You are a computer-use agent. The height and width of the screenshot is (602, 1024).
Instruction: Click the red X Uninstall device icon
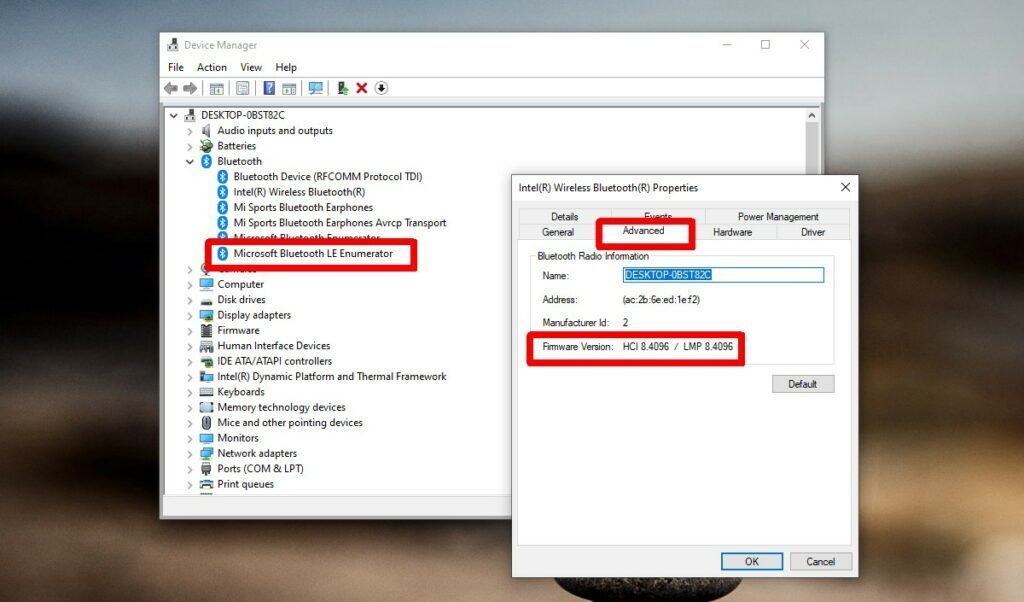(364, 88)
